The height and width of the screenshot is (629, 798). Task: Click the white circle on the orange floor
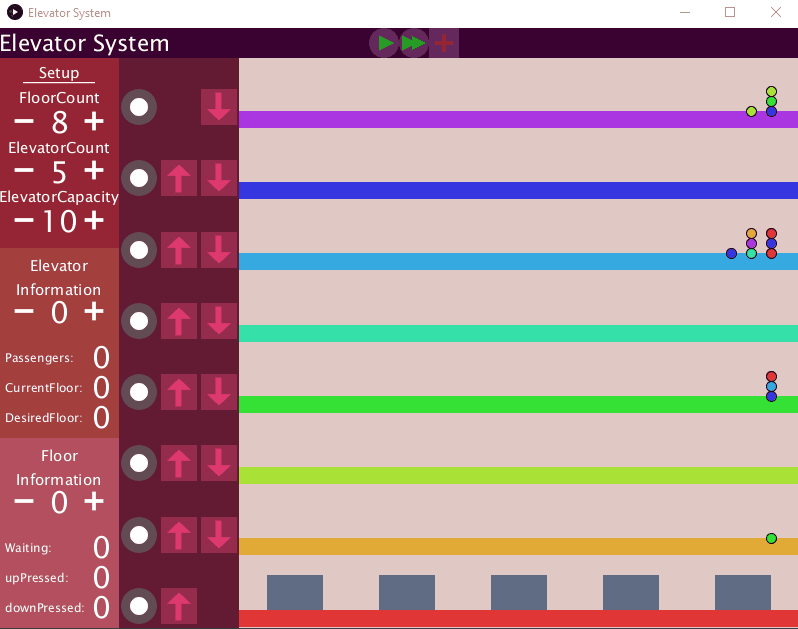point(139,535)
